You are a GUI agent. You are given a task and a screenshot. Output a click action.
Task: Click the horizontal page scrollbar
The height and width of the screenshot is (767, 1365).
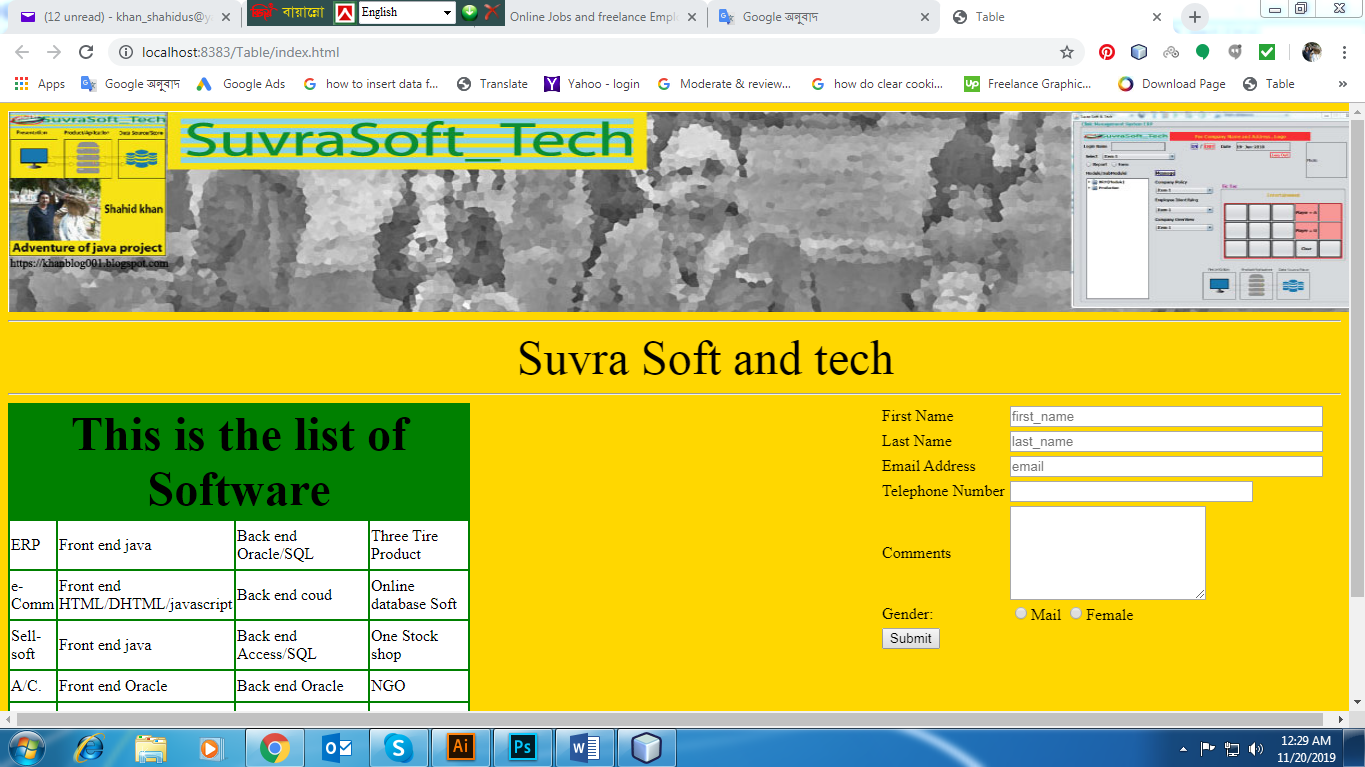pyautogui.click(x=670, y=720)
